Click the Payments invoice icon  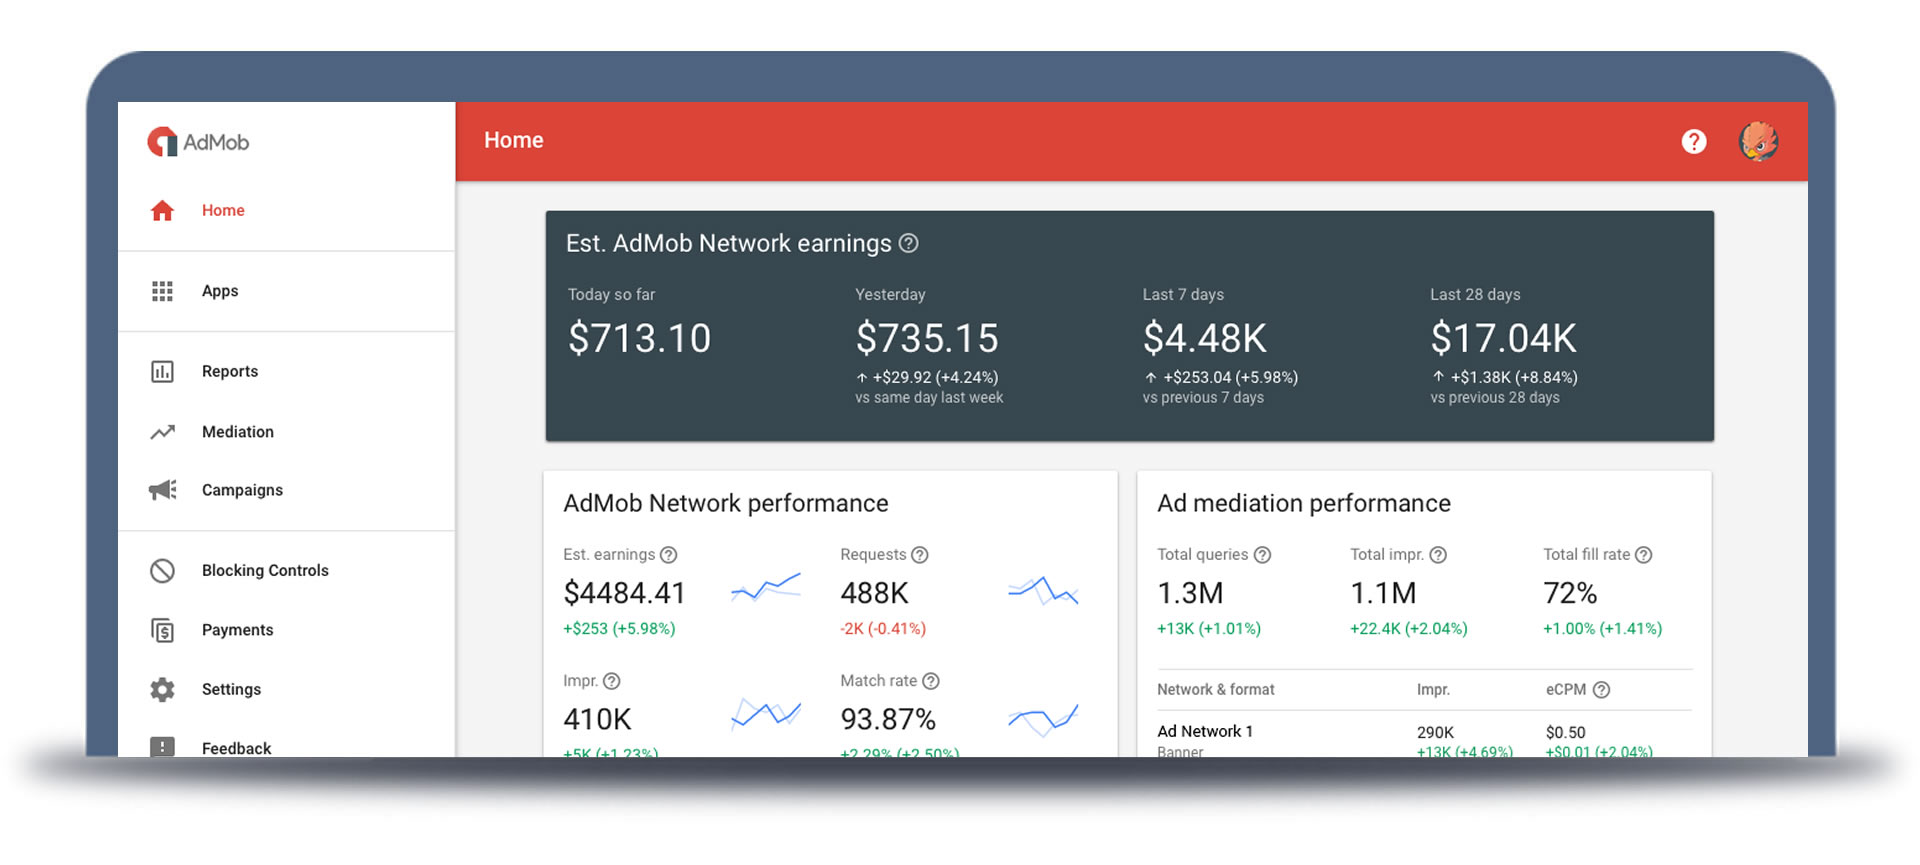(x=162, y=630)
